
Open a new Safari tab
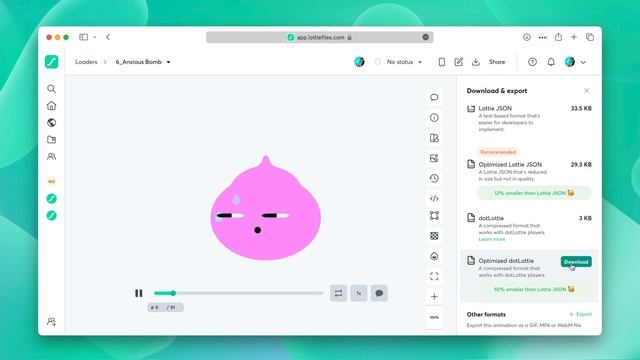(574, 37)
